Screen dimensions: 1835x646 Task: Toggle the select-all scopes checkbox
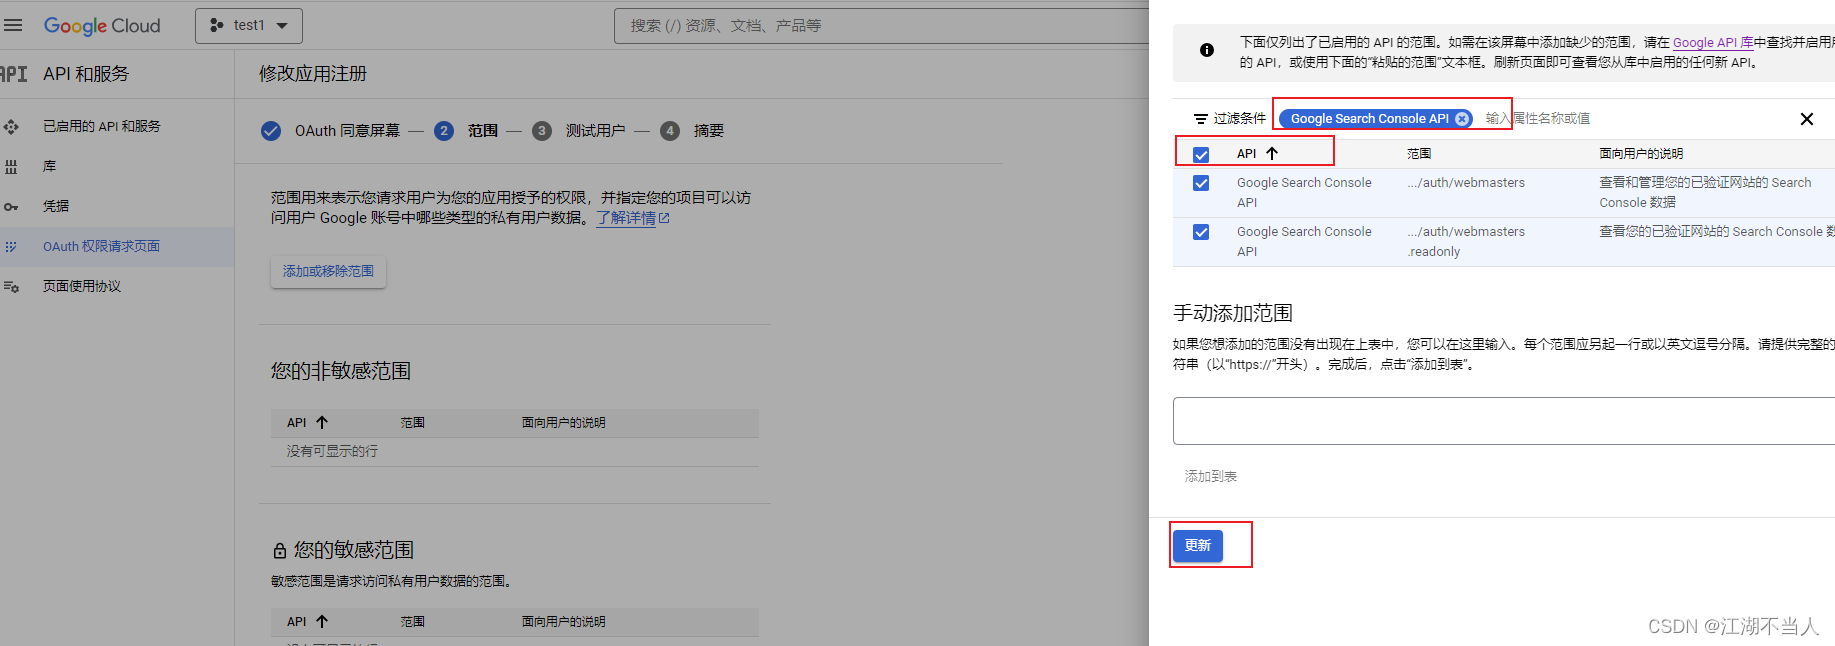coord(1201,155)
